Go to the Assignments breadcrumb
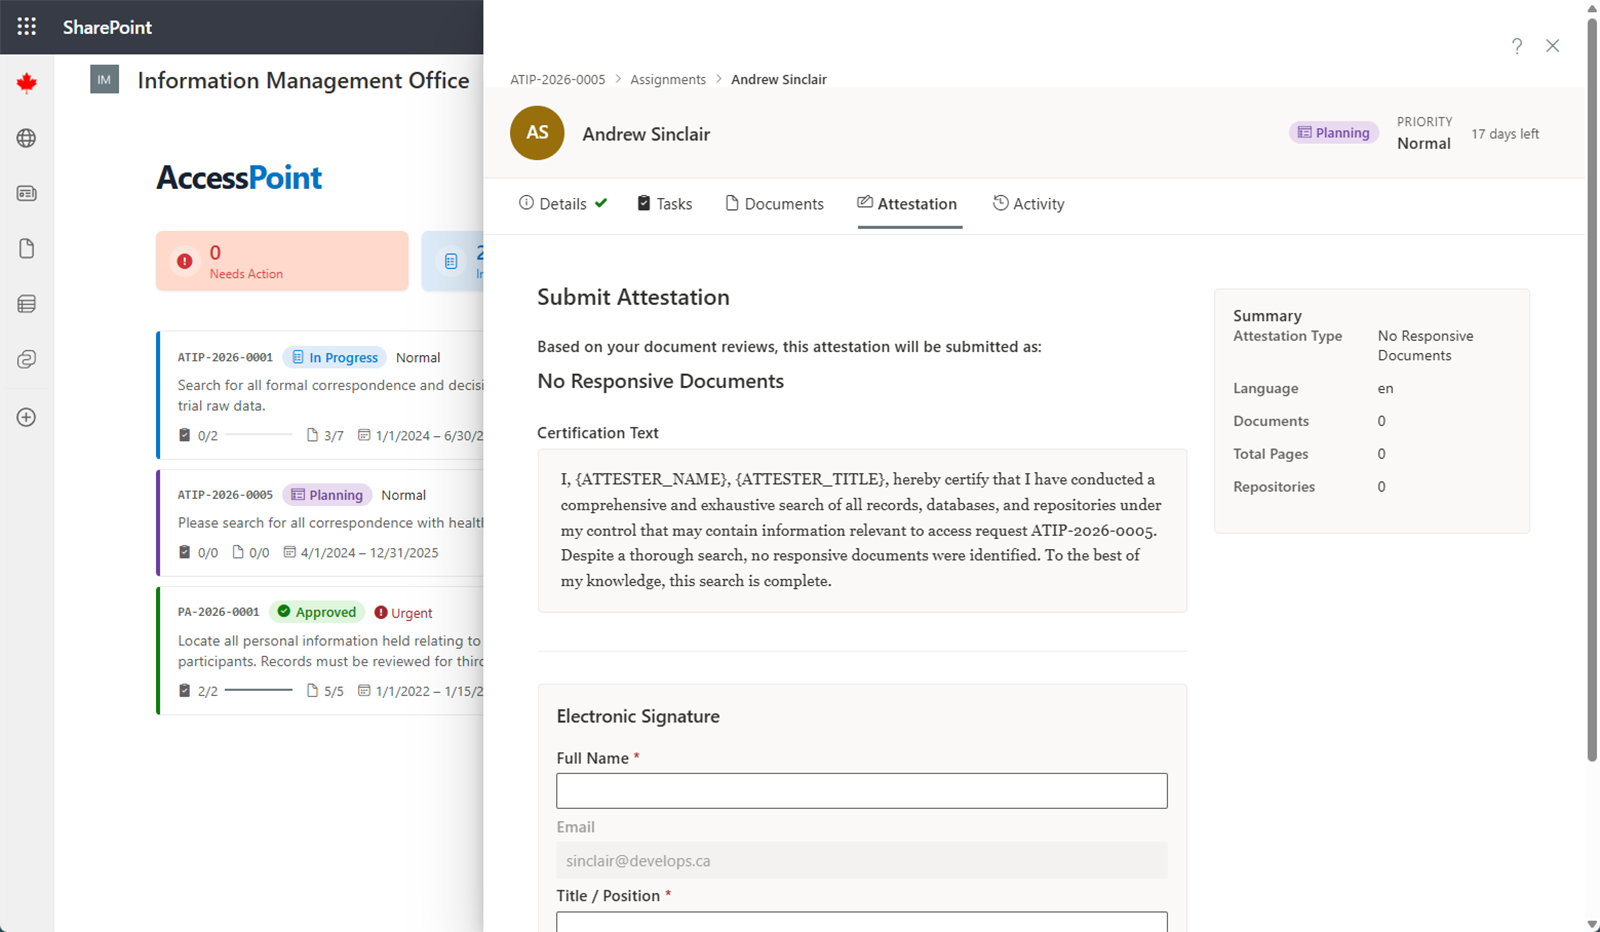 tap(667, 80)
